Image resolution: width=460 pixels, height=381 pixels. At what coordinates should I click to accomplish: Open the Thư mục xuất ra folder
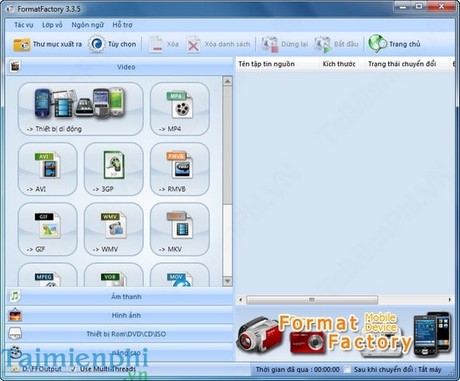(x=47, y=44)
